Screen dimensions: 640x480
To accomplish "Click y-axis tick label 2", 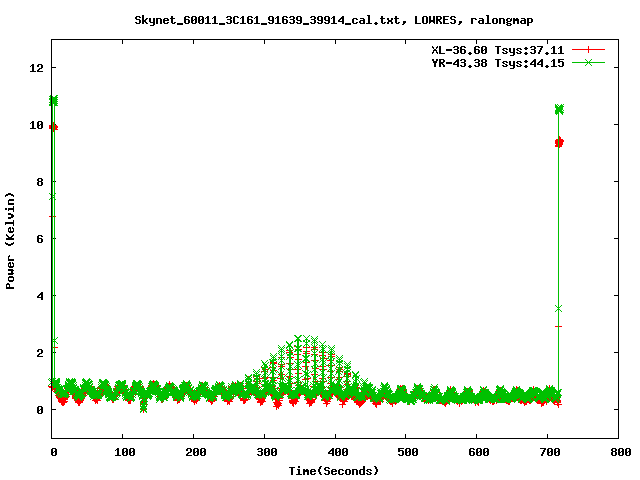I will coord(40,353).
